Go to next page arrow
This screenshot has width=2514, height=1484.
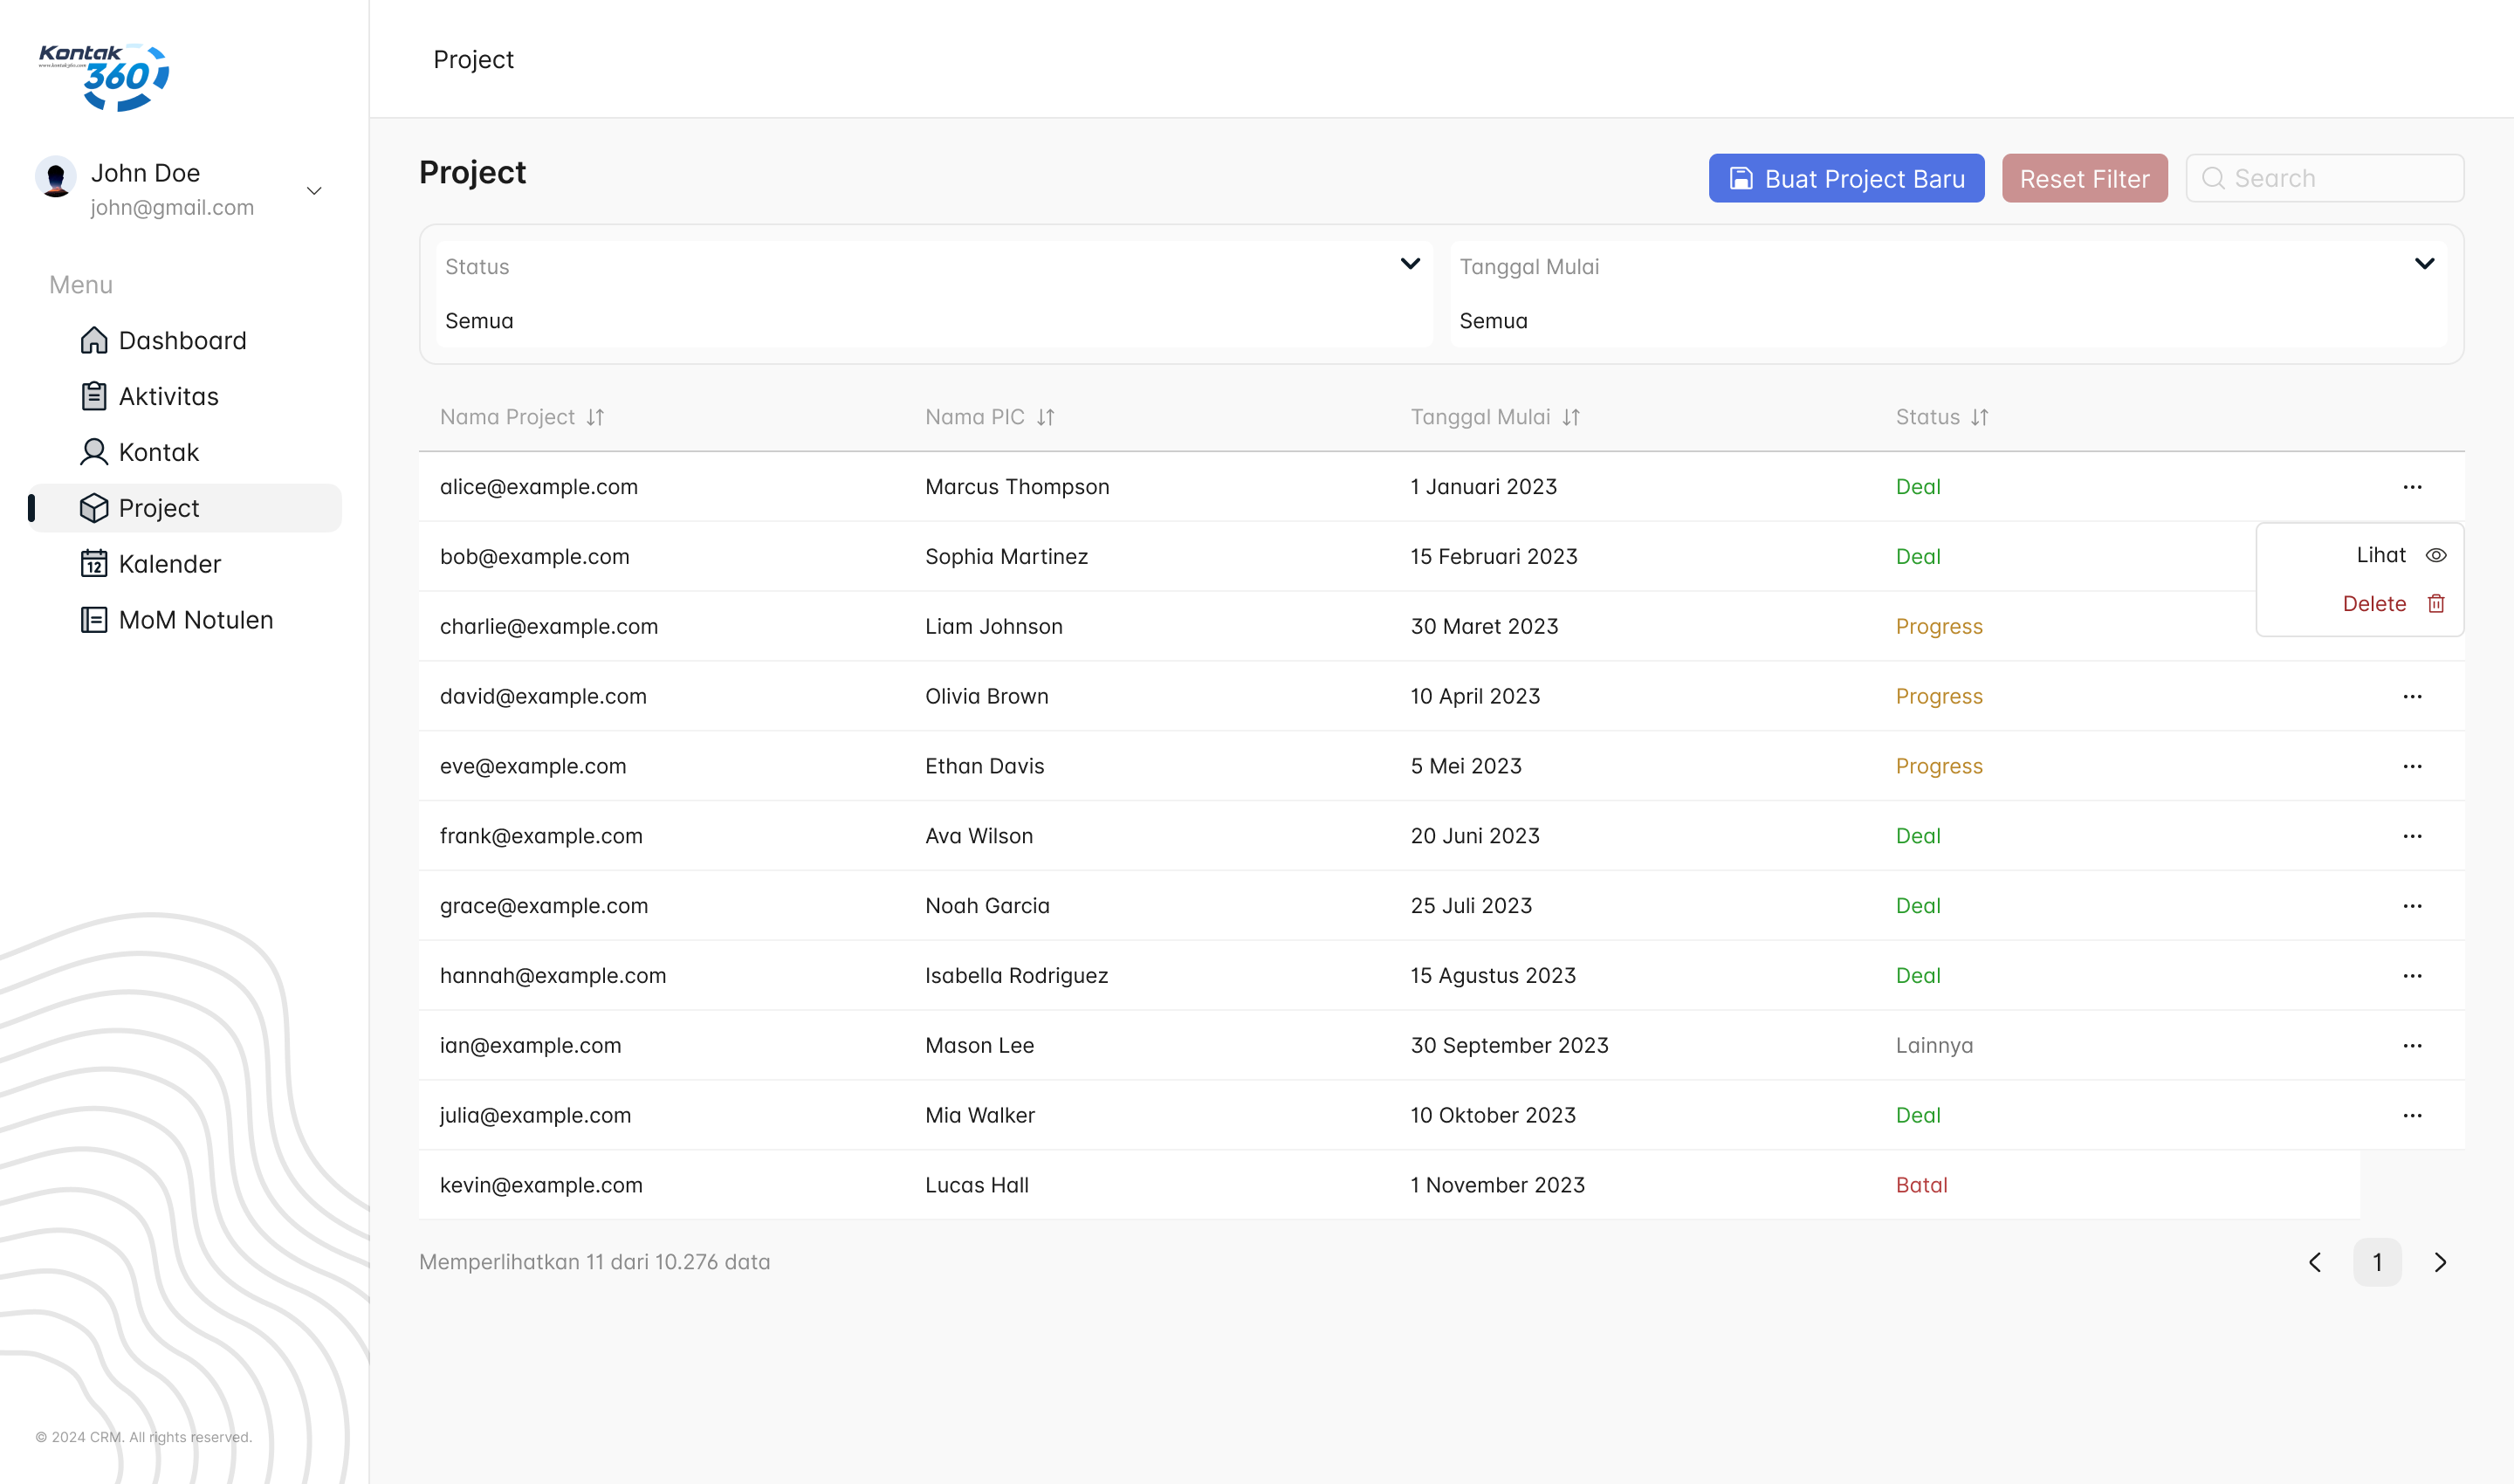coord(2440,1262)
